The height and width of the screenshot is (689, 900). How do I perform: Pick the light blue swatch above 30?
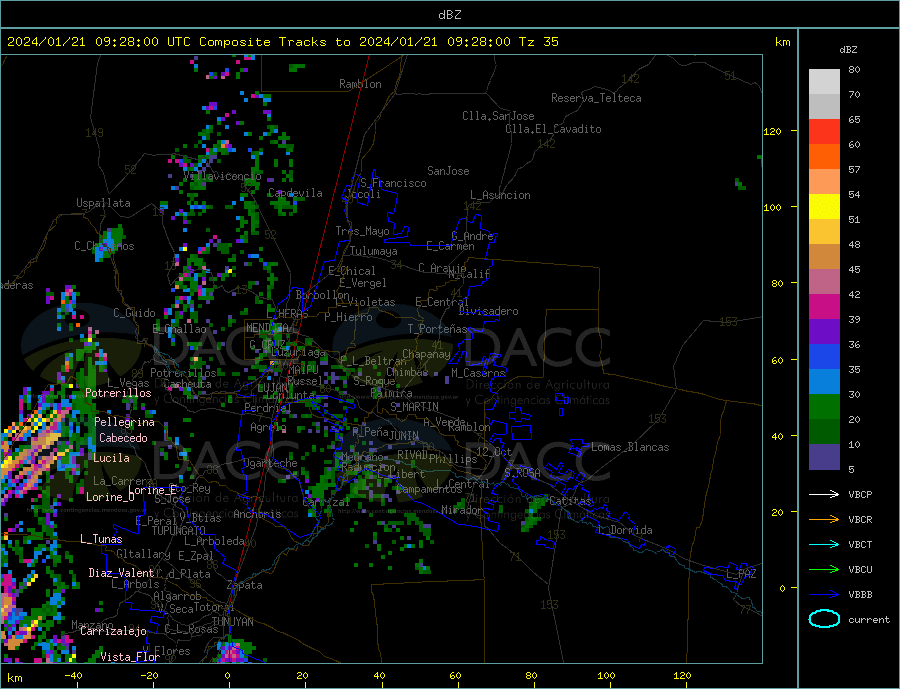coord(824,381)
